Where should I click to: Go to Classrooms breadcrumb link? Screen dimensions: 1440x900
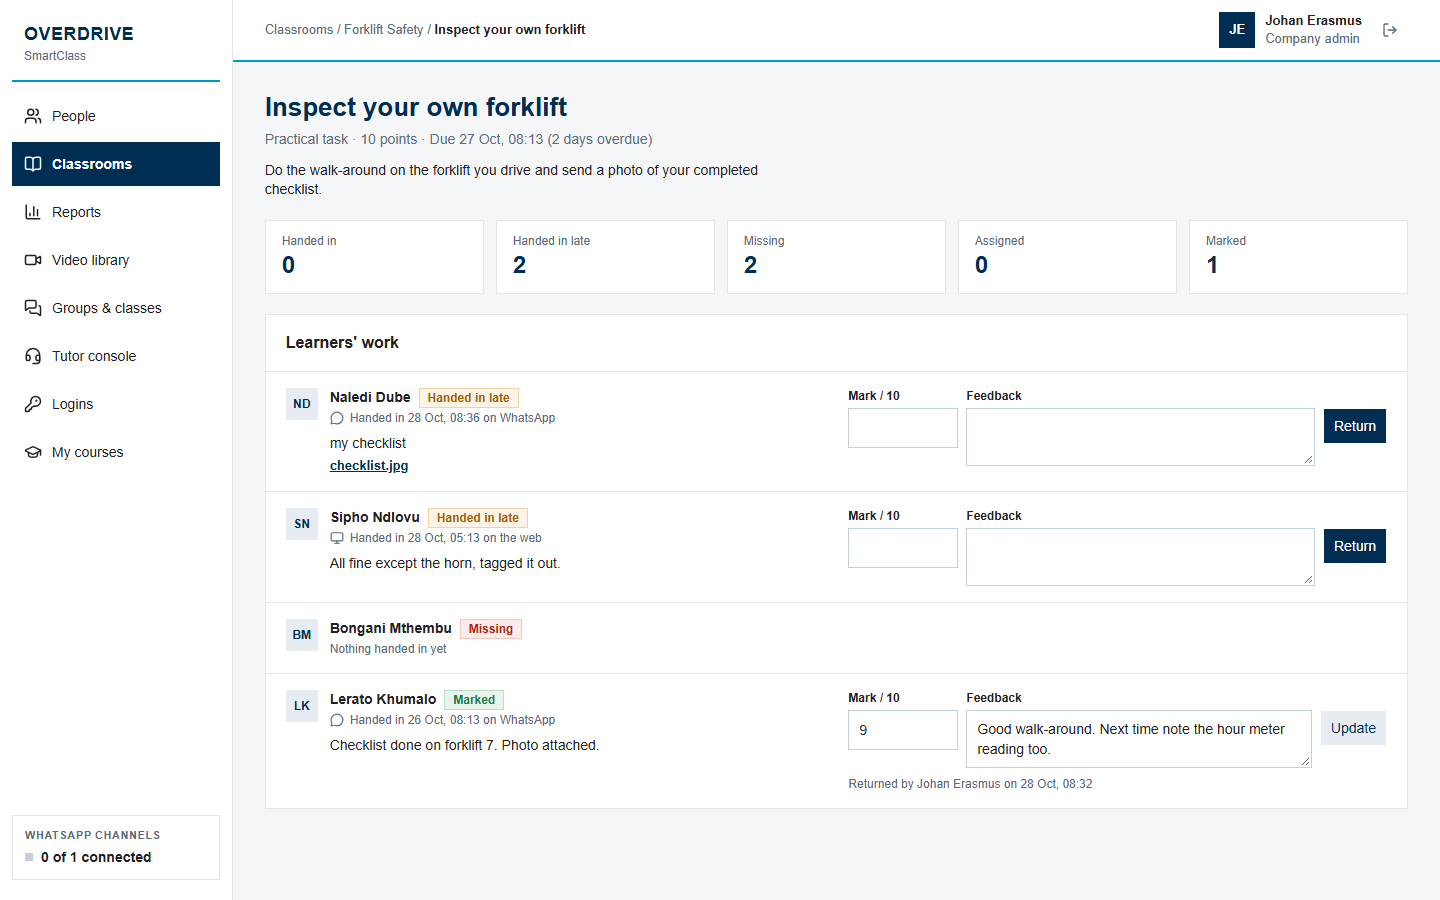(299, 30)
